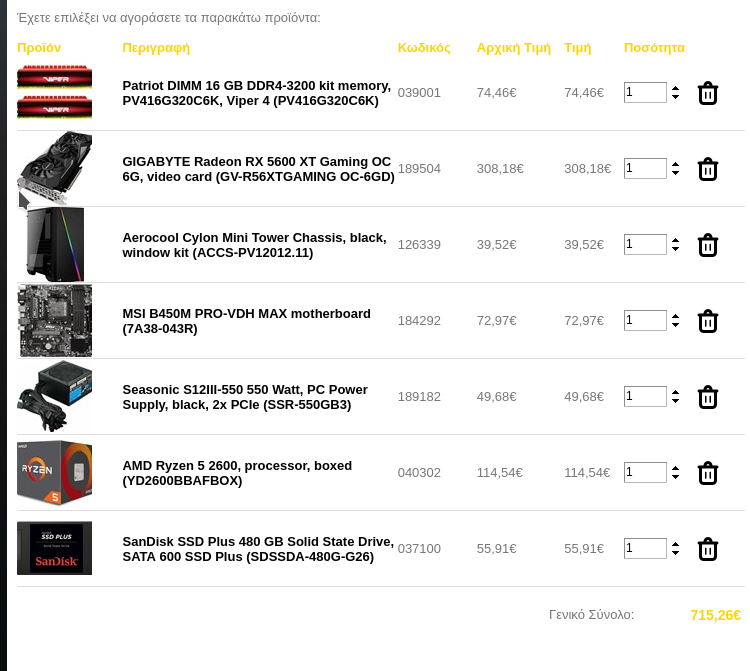Viewport: 750px width, 671px height.
Task: Open SanDisk SSD Plus product thumbnail
Action: 55,548
